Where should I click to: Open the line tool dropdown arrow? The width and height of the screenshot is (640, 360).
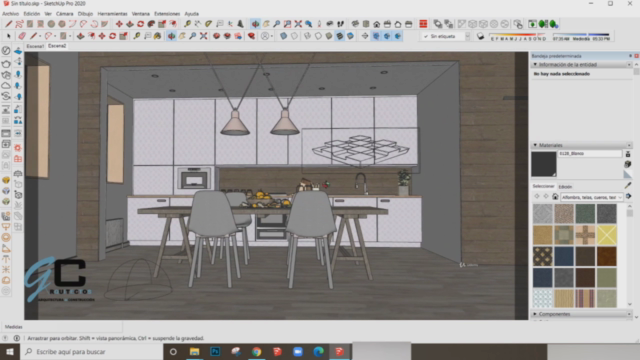tap(40, 36)
